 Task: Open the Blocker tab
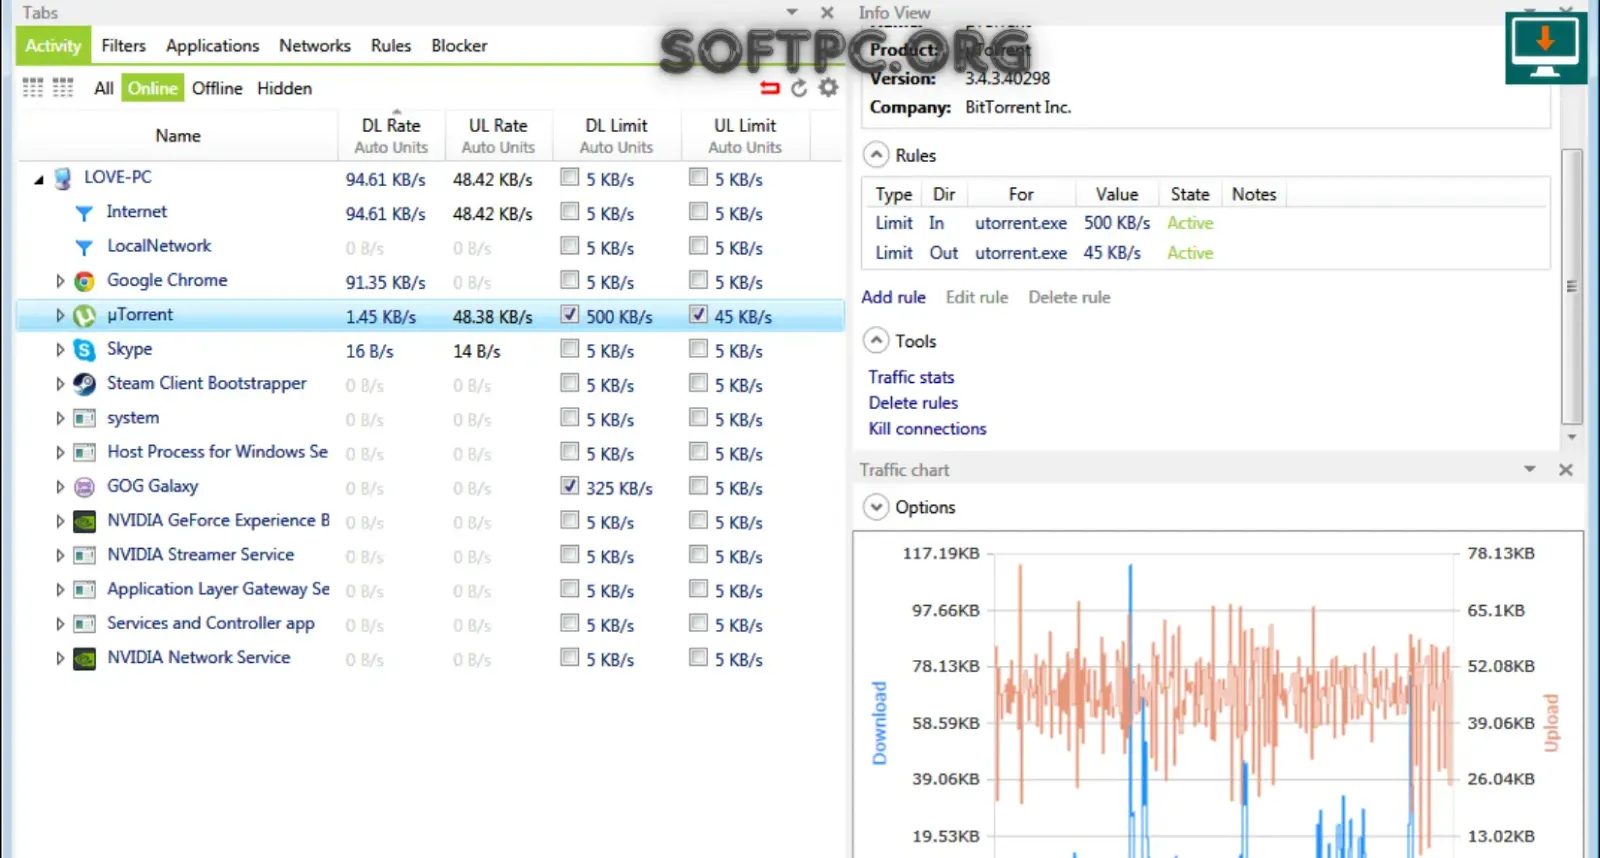click(459, 46)
